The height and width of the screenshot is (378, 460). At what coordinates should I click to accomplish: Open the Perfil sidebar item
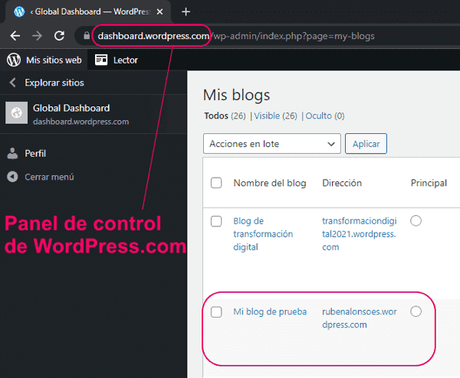click(x=35, y=154)
